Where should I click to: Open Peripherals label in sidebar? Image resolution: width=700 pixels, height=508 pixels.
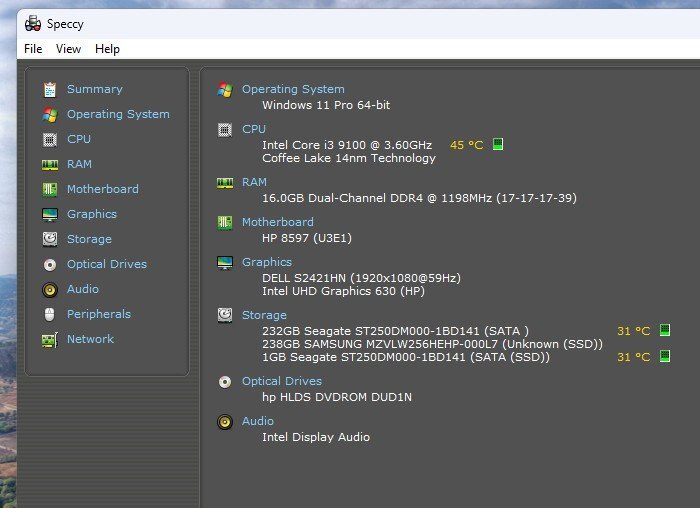pos(99,314)
